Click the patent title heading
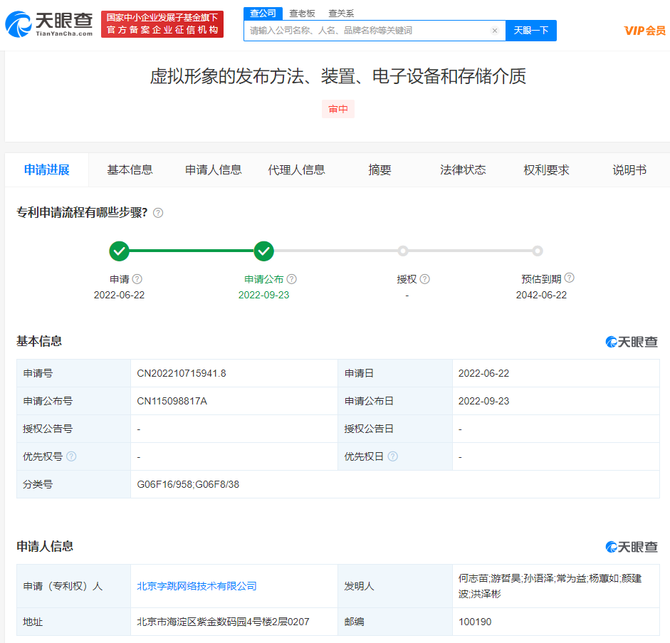 (338, 76)
